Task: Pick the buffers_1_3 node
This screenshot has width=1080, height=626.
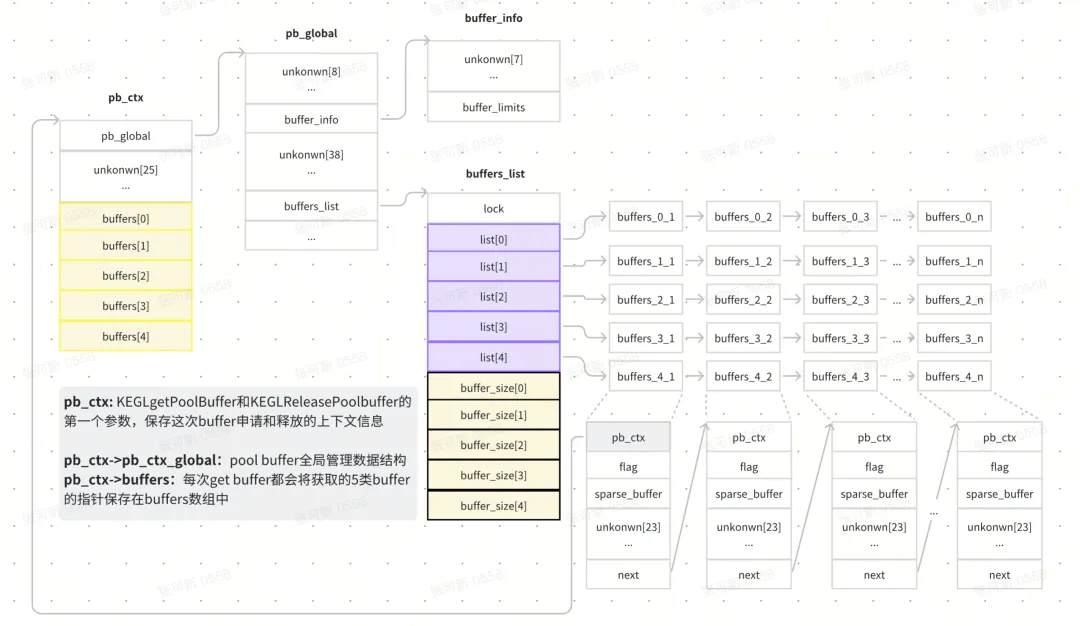Action: (840, 261)
